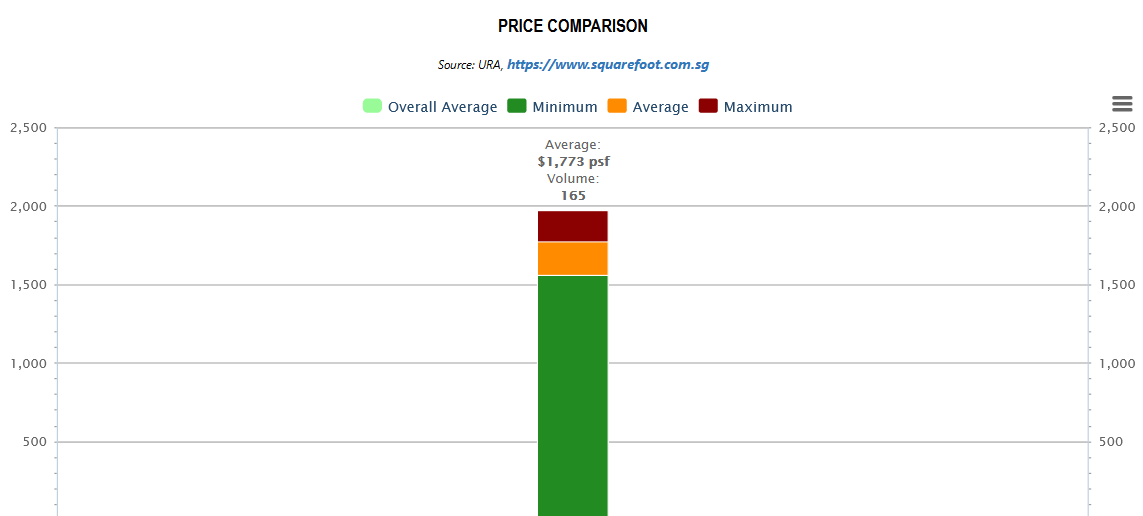Open the squarefoot.com.sg source link

tap(608, 65)
